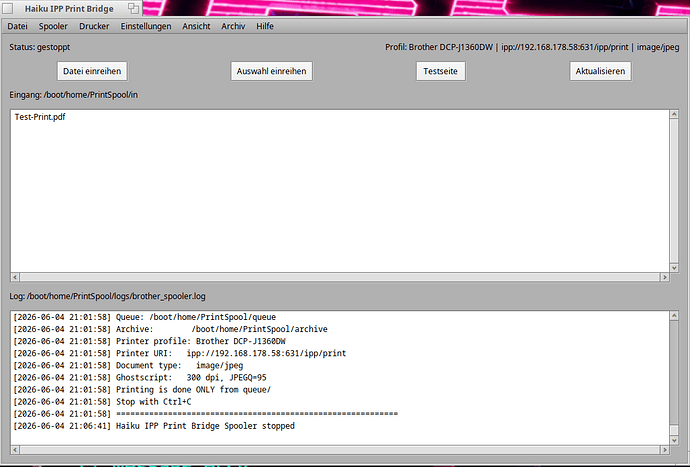The image size is (690, 467).
Task: Open the Ansicht menu
Action: 196,26
